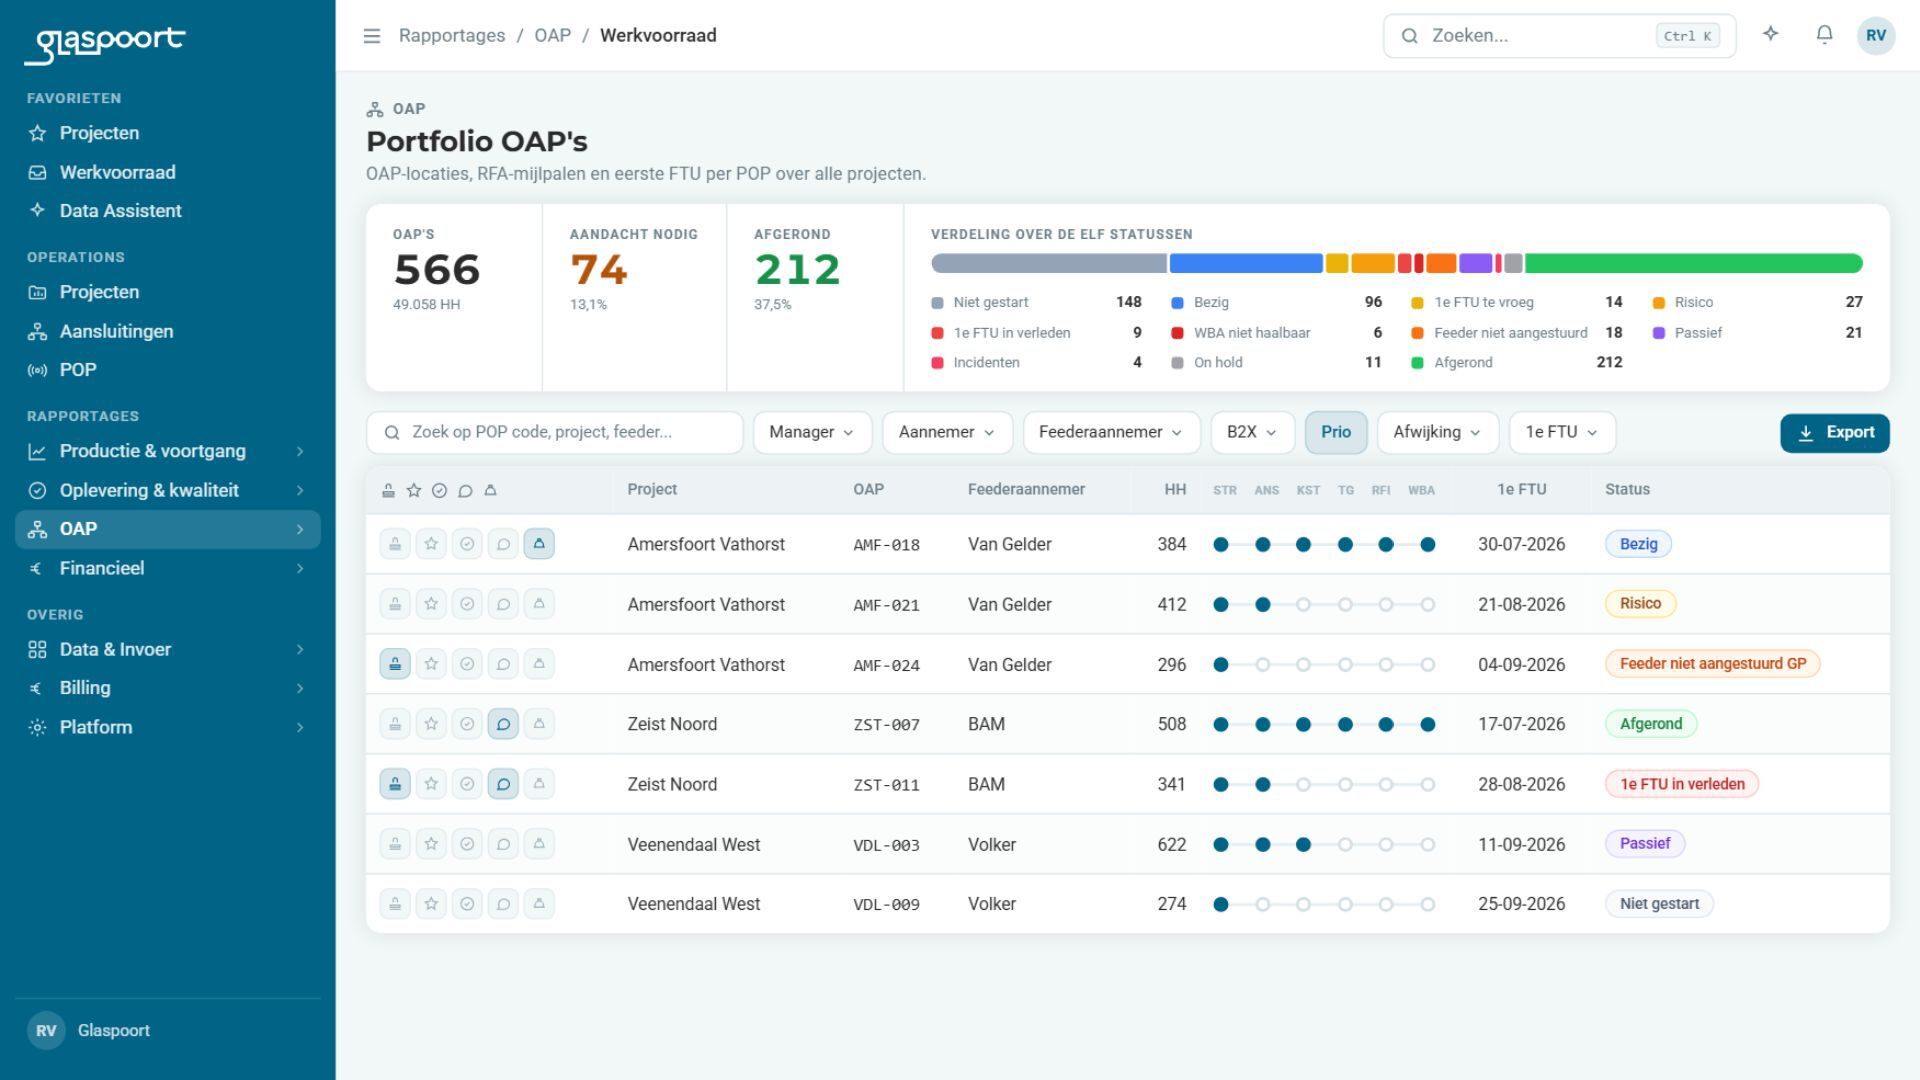Open the notifications bell in top bar
Screen dimensions: 1920x1080
click(x=1824, y=35)
